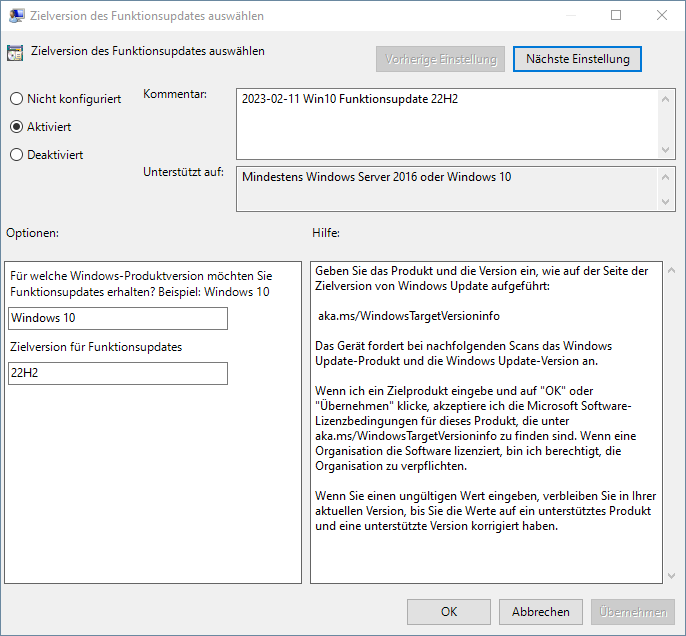The image size is (686, 636).
Task: Click into the Kommentar text box
Action: (447, 124)
